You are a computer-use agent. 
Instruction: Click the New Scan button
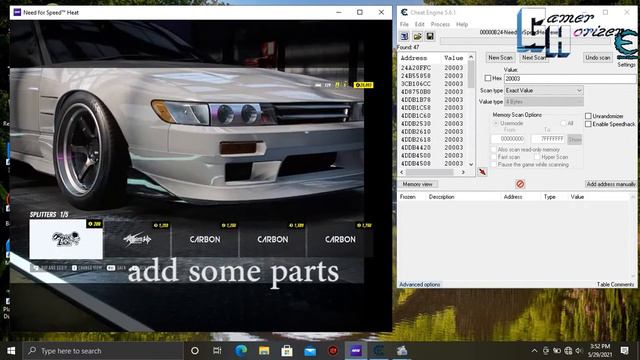pyautogui.click(x=500, y=58)
